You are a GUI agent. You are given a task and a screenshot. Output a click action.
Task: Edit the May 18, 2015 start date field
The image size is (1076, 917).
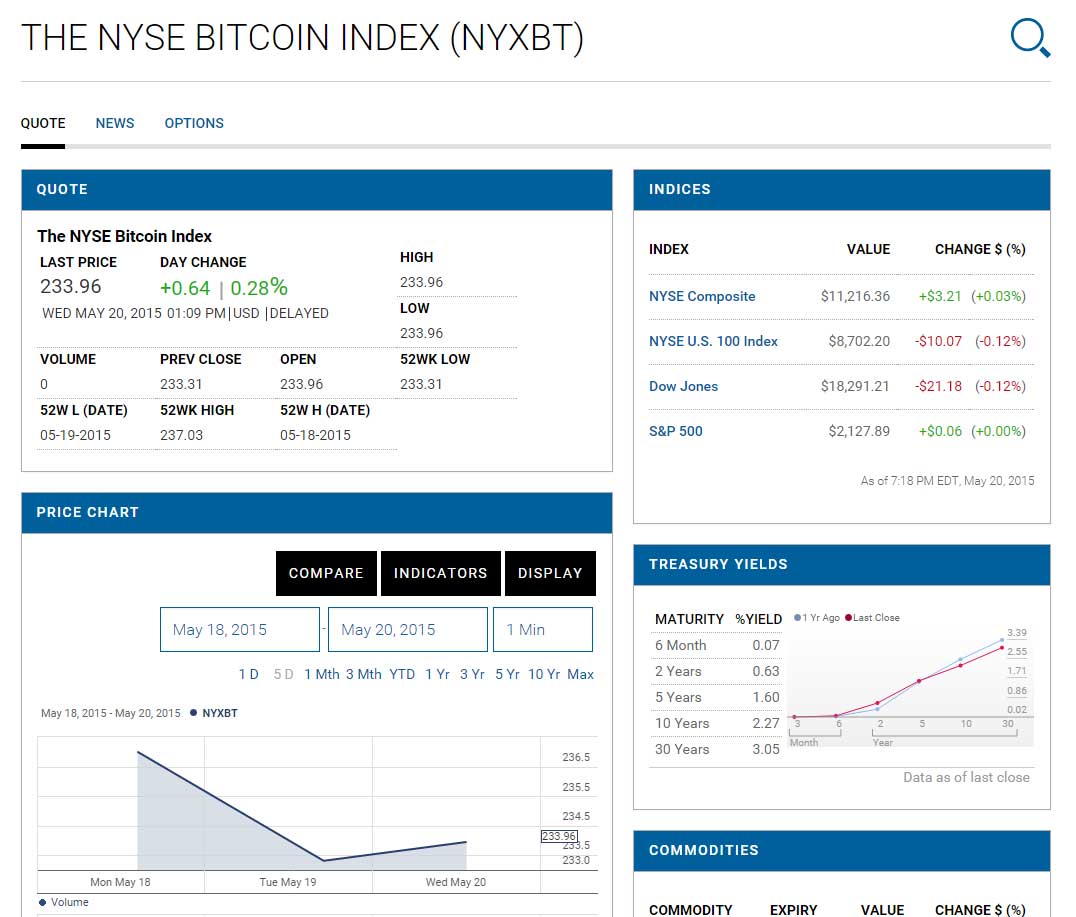[x=239, y=629]
